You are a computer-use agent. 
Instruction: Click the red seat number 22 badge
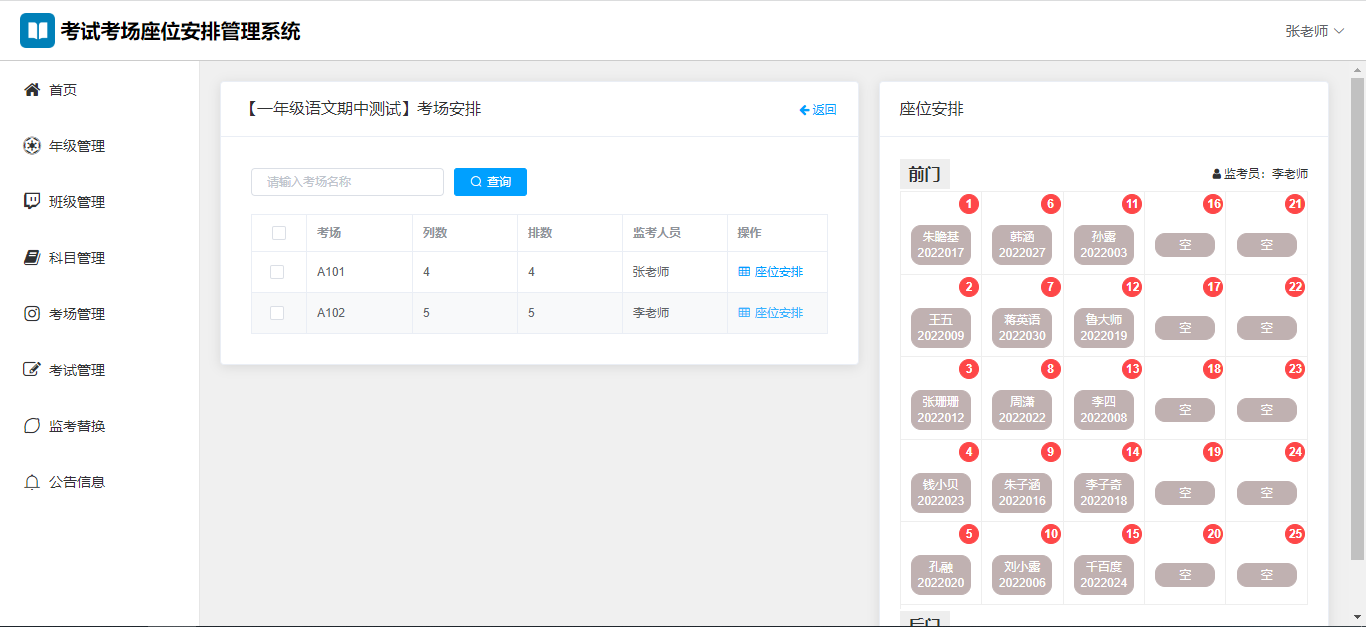click(1295, 287)
